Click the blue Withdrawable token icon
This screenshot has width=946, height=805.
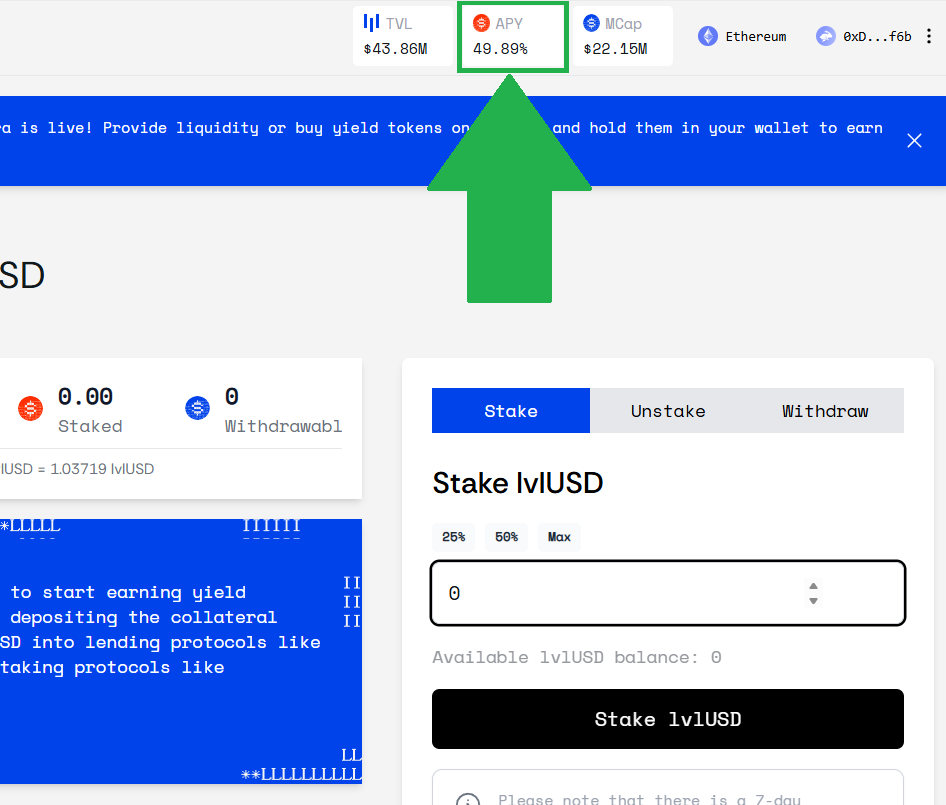click(197, 409)
